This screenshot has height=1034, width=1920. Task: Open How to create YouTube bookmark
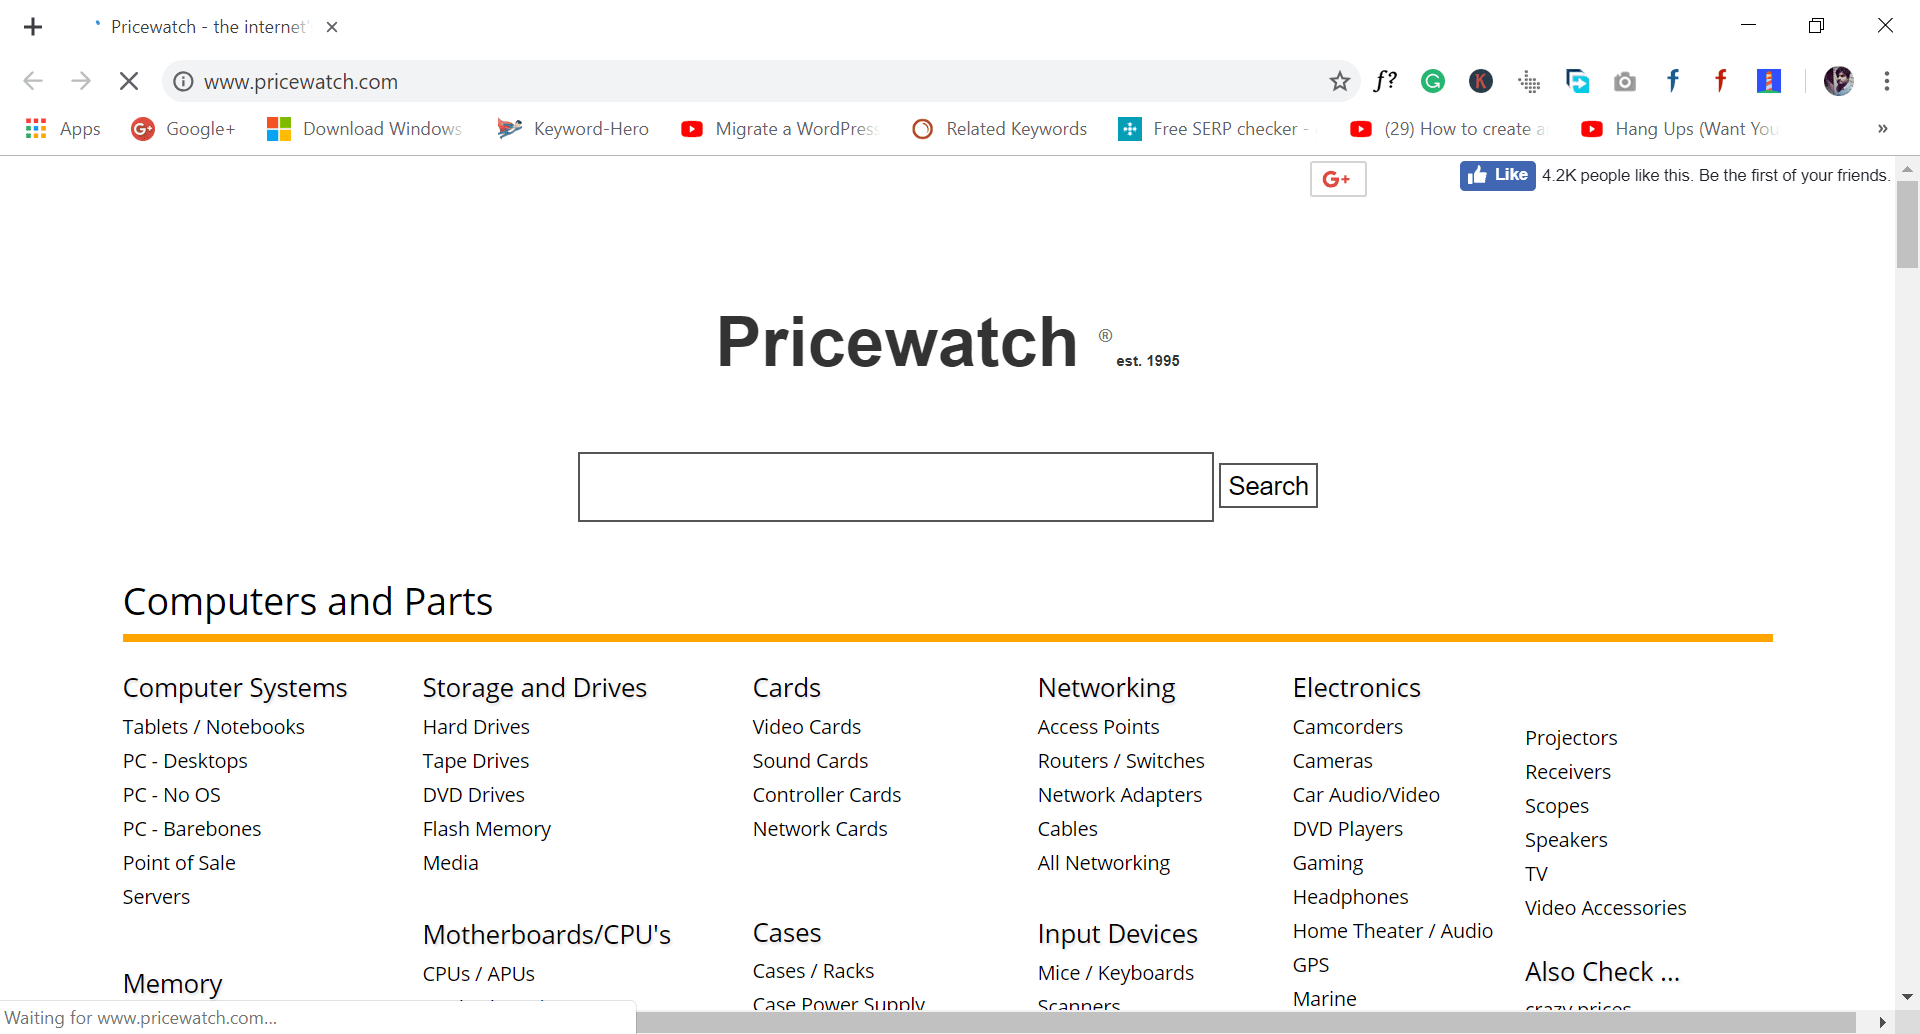click(1448, 129)
